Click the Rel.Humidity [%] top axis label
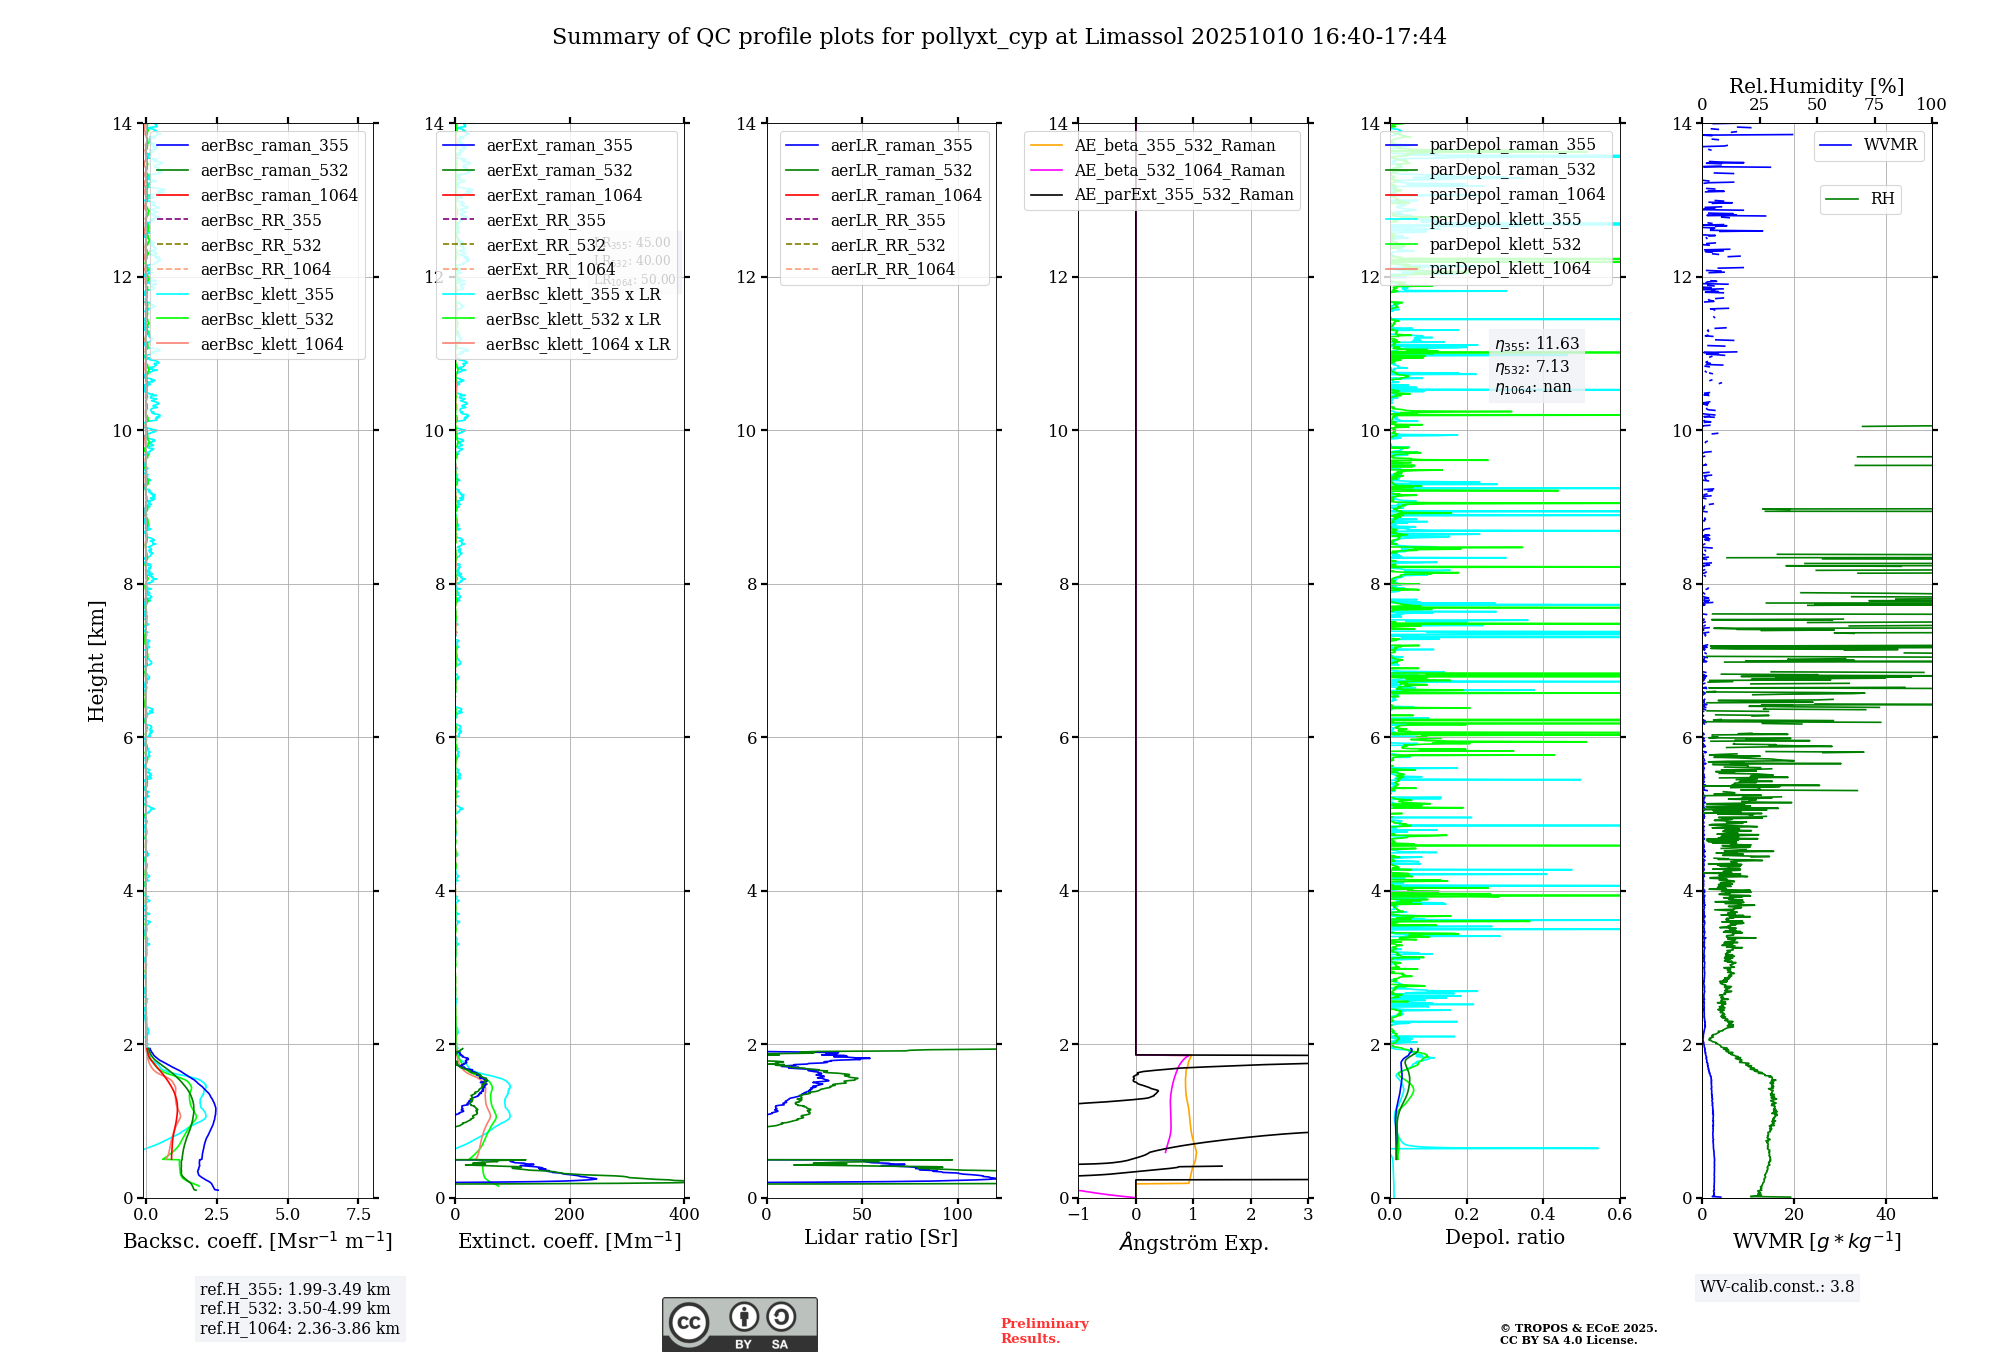The width and height of the screenshot is (2000, 1360). point(1816,86)
